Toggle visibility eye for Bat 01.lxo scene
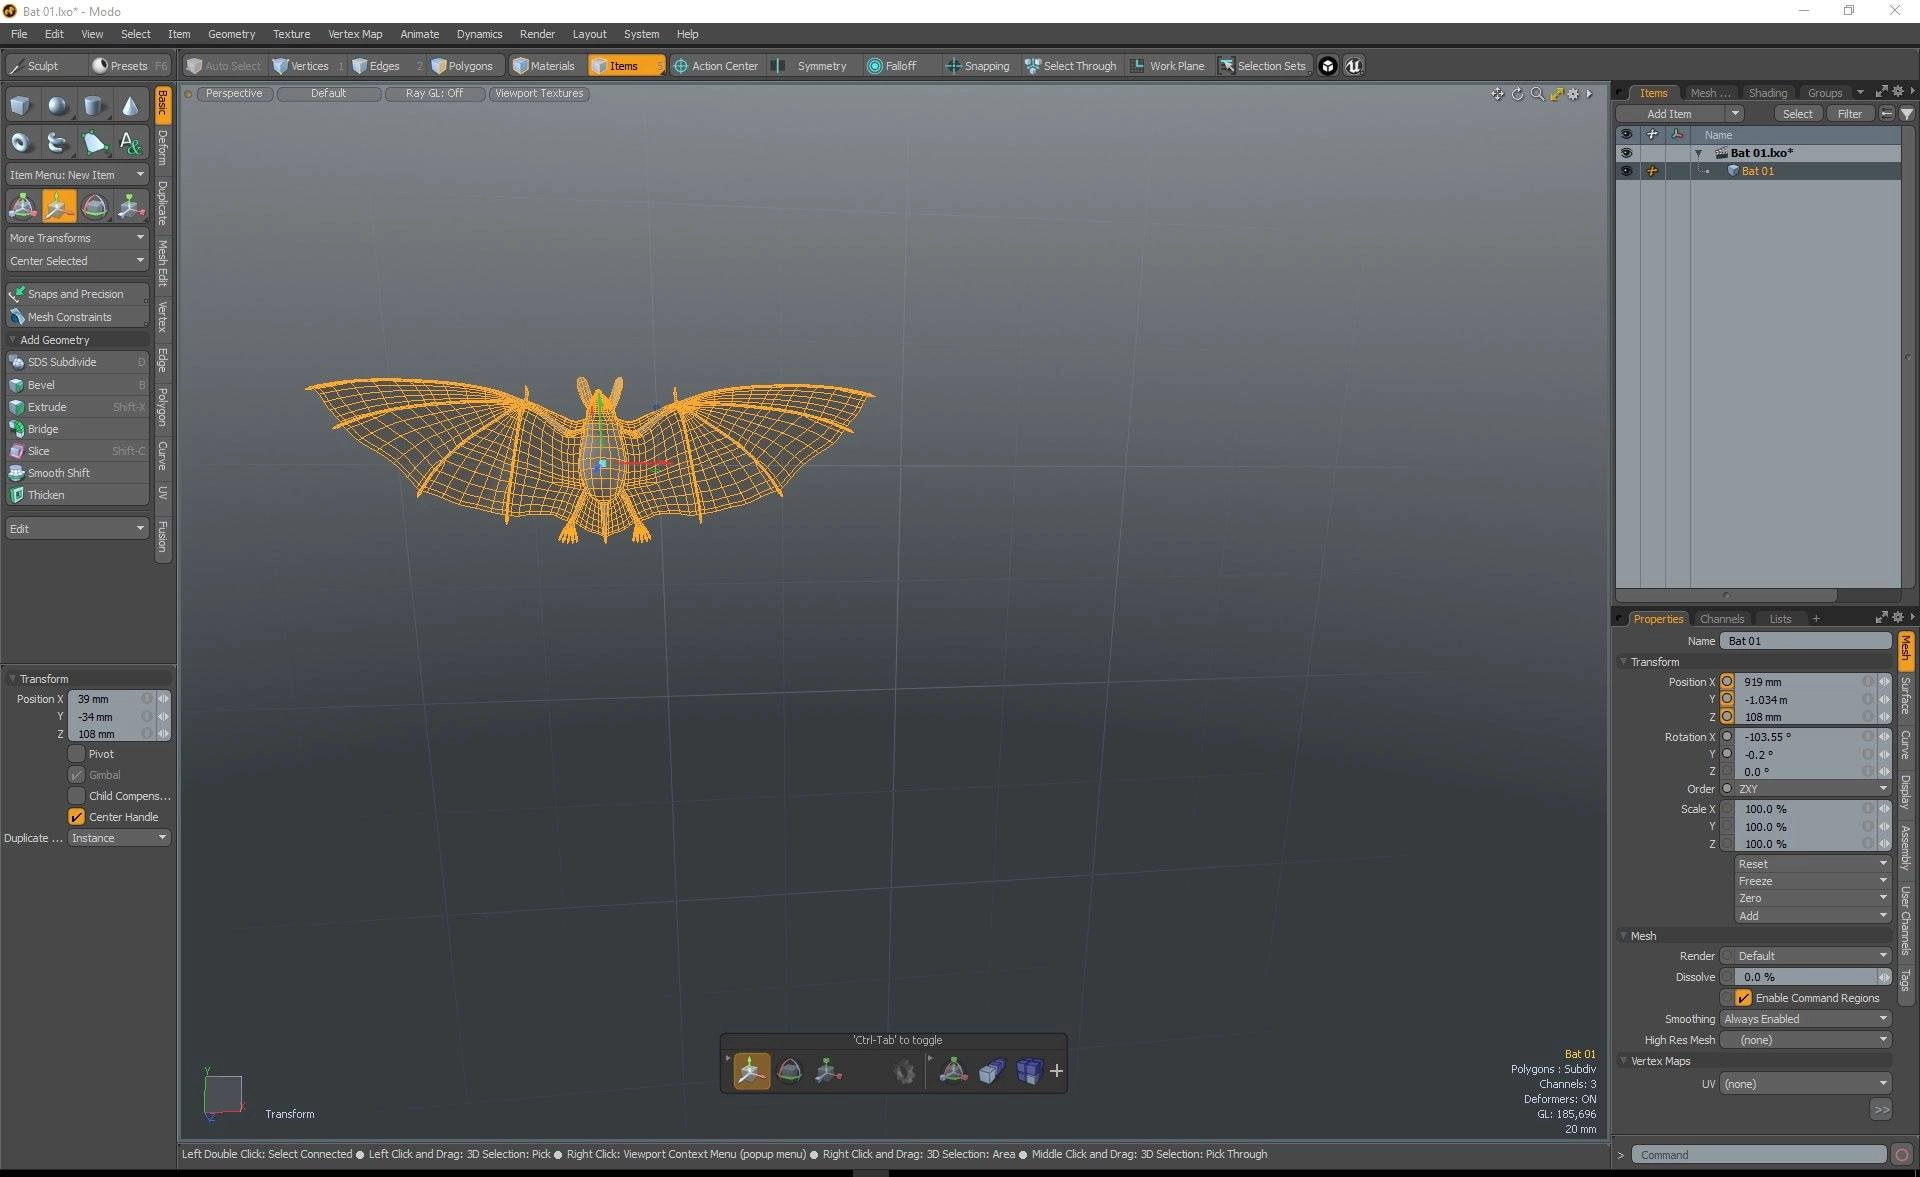 point(1626,153)
